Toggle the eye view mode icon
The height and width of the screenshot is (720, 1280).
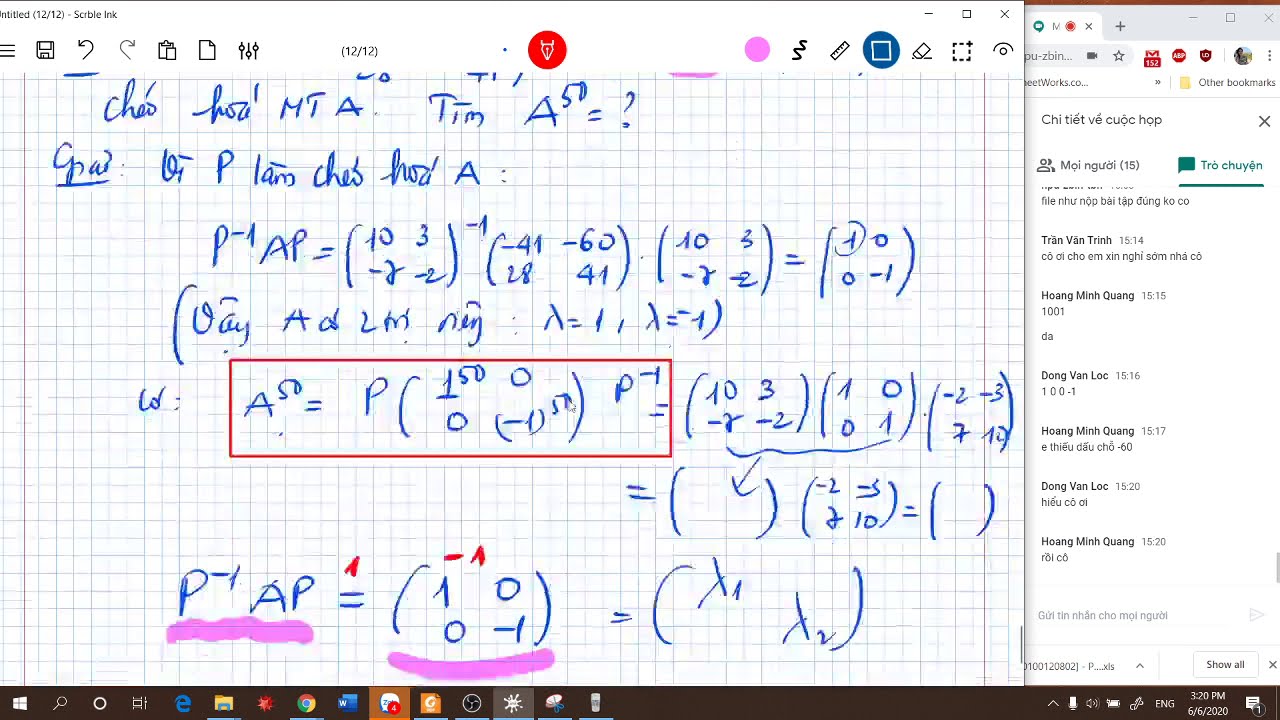click(1003, 50)
